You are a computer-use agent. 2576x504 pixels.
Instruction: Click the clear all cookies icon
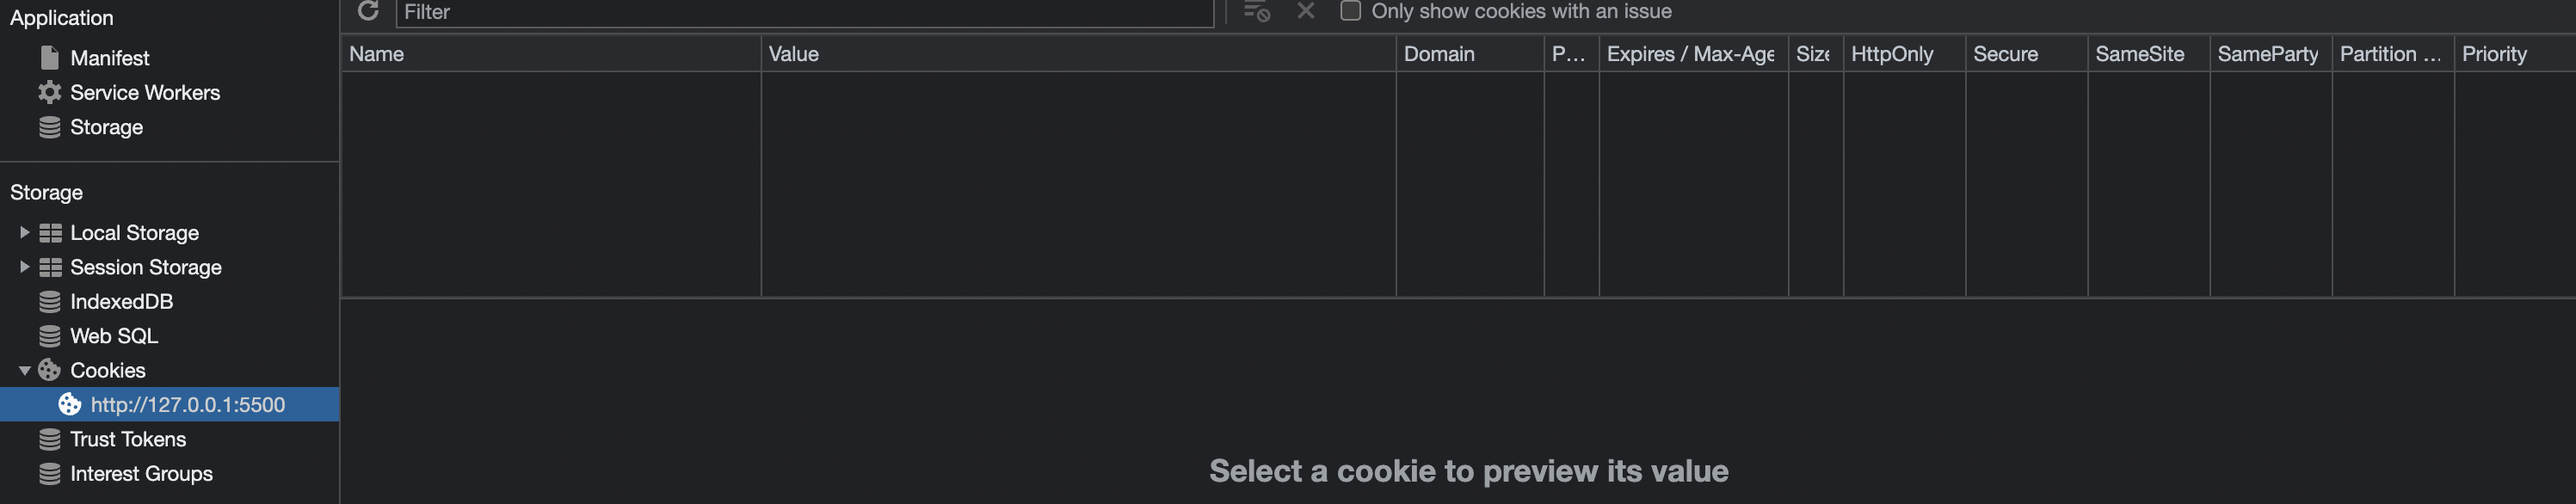(1257, 11)
